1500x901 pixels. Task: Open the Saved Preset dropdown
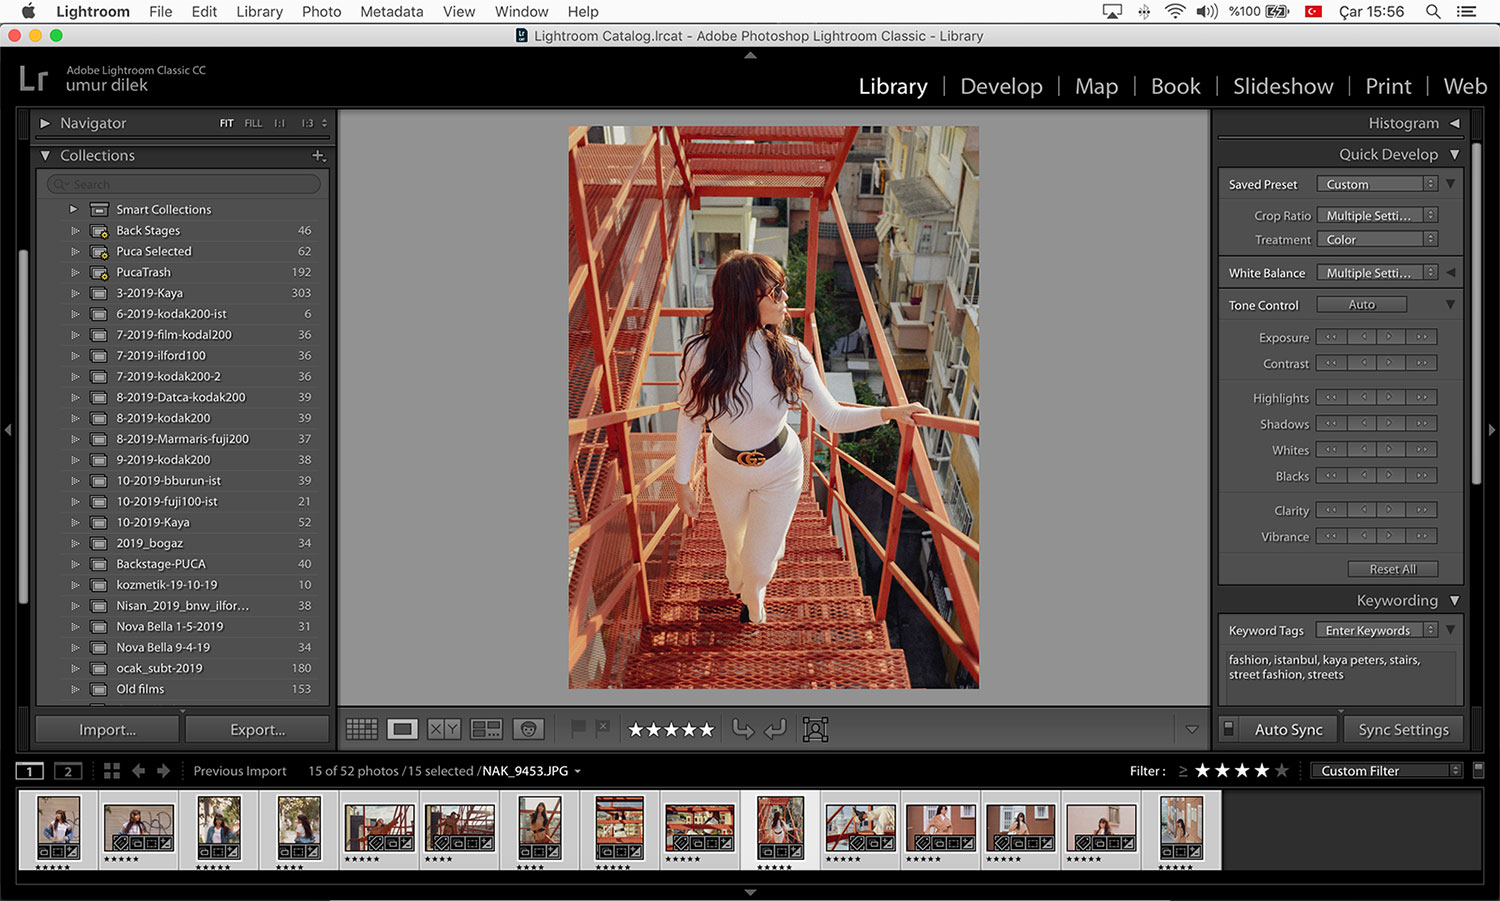1377,184
